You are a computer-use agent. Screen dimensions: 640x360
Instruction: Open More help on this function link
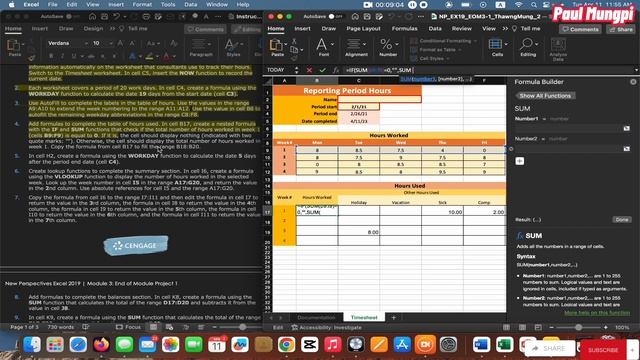click(x=597, y=313)
